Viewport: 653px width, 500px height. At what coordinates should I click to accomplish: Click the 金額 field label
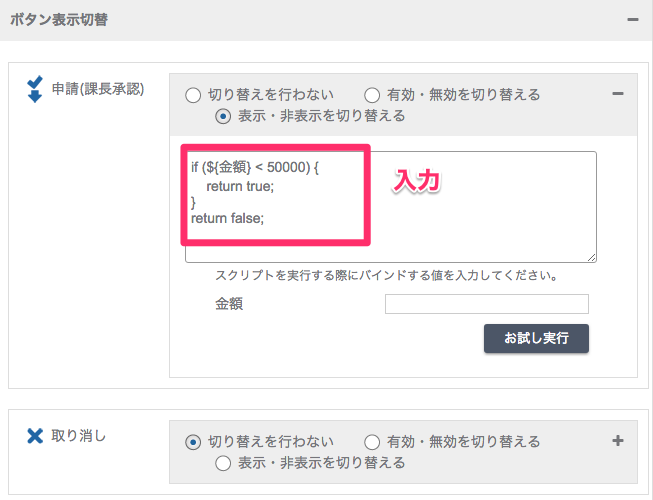[229, 304]
